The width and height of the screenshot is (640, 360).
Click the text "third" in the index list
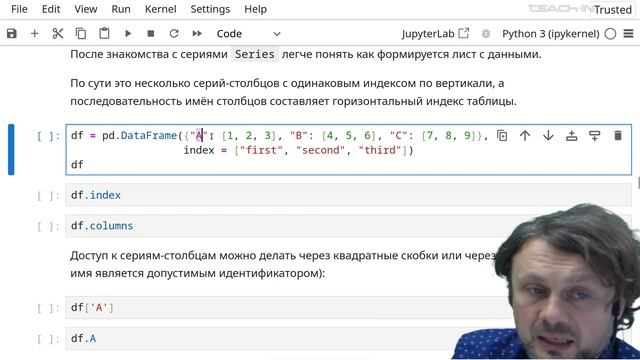[380, 150]
